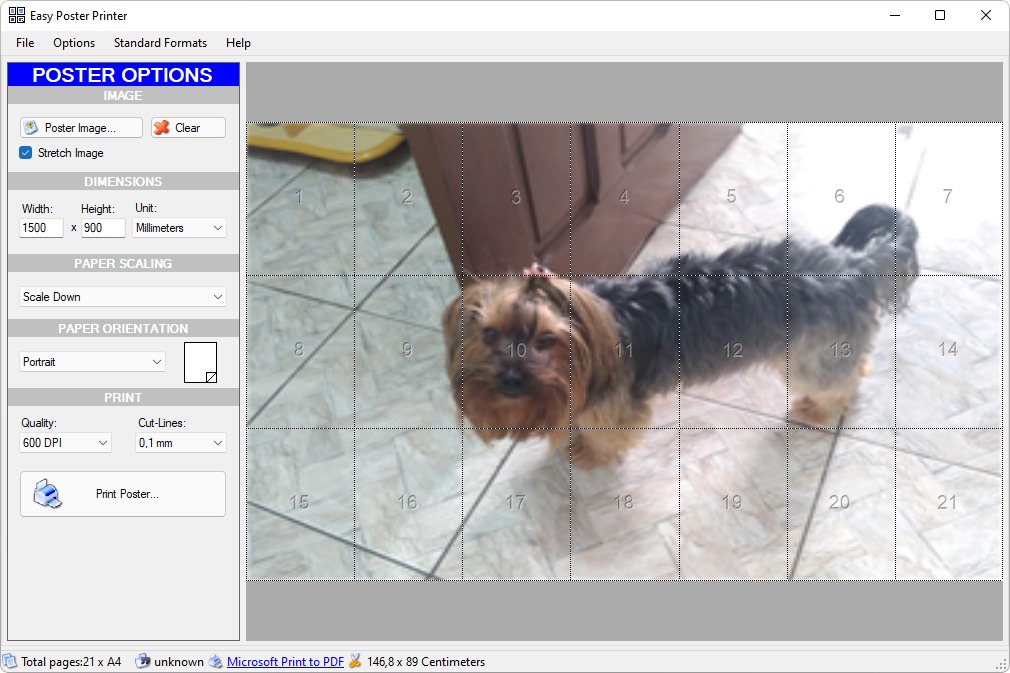Image resolution: width=1010 pixels, height=673 pixels.
Task: Click the Width input field
Action: (x=41, y=228)
